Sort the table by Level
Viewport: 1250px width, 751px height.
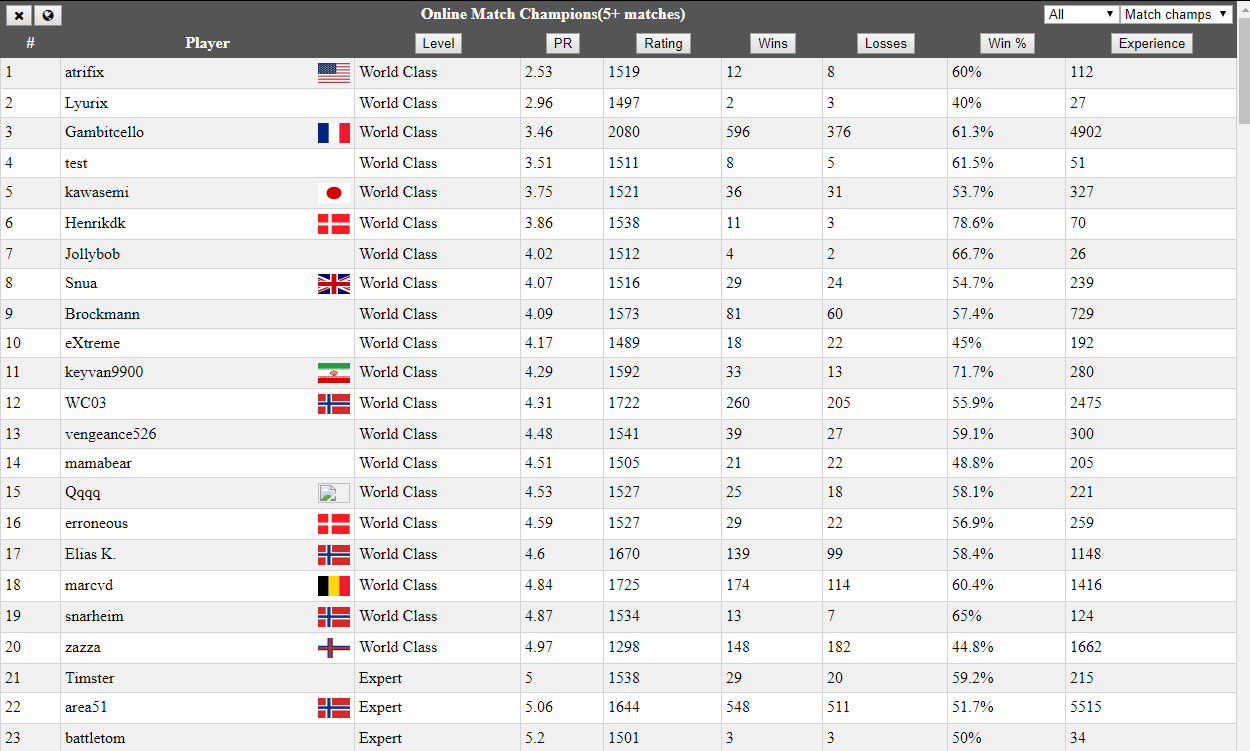pos(438,43)
